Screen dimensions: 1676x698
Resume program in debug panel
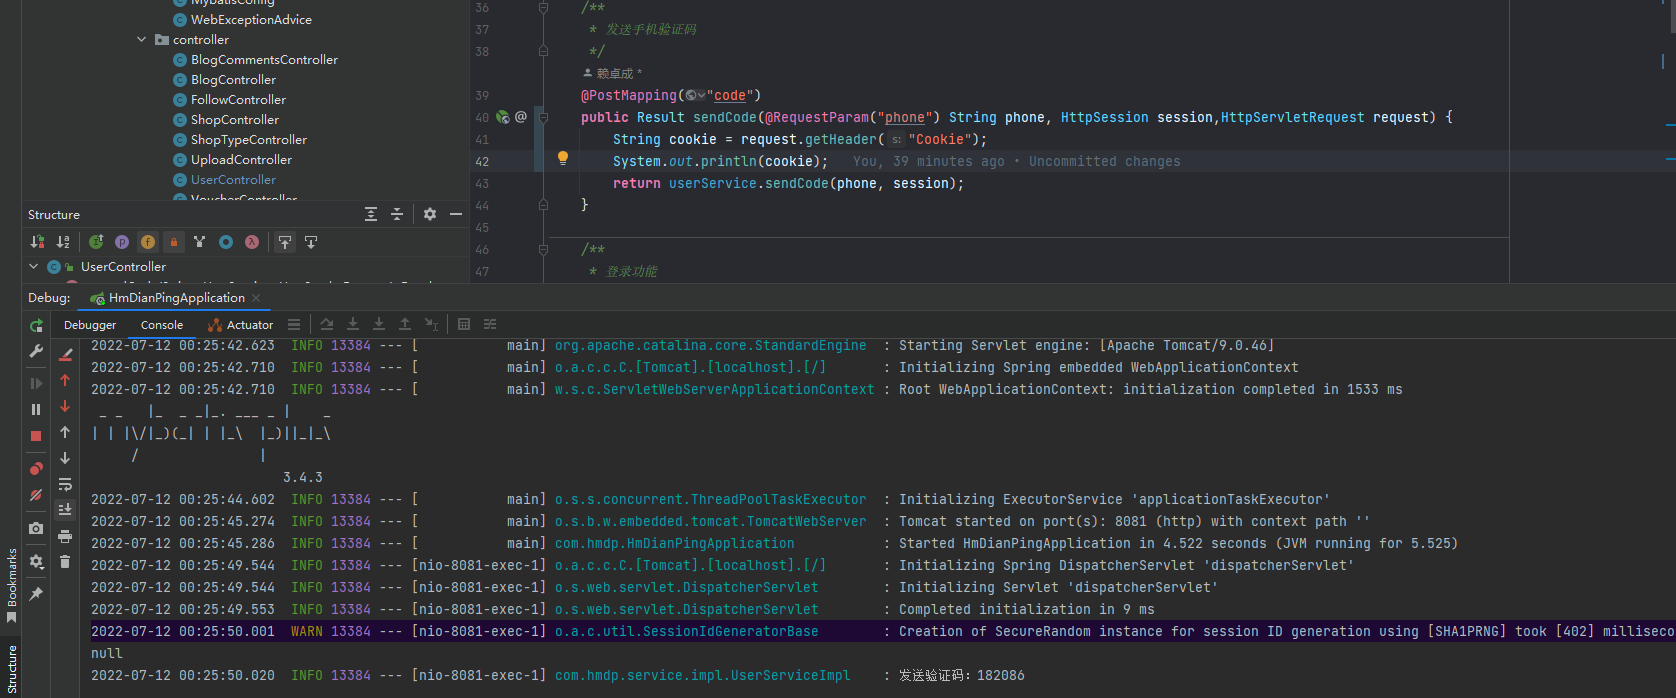[x=36, y=383]
